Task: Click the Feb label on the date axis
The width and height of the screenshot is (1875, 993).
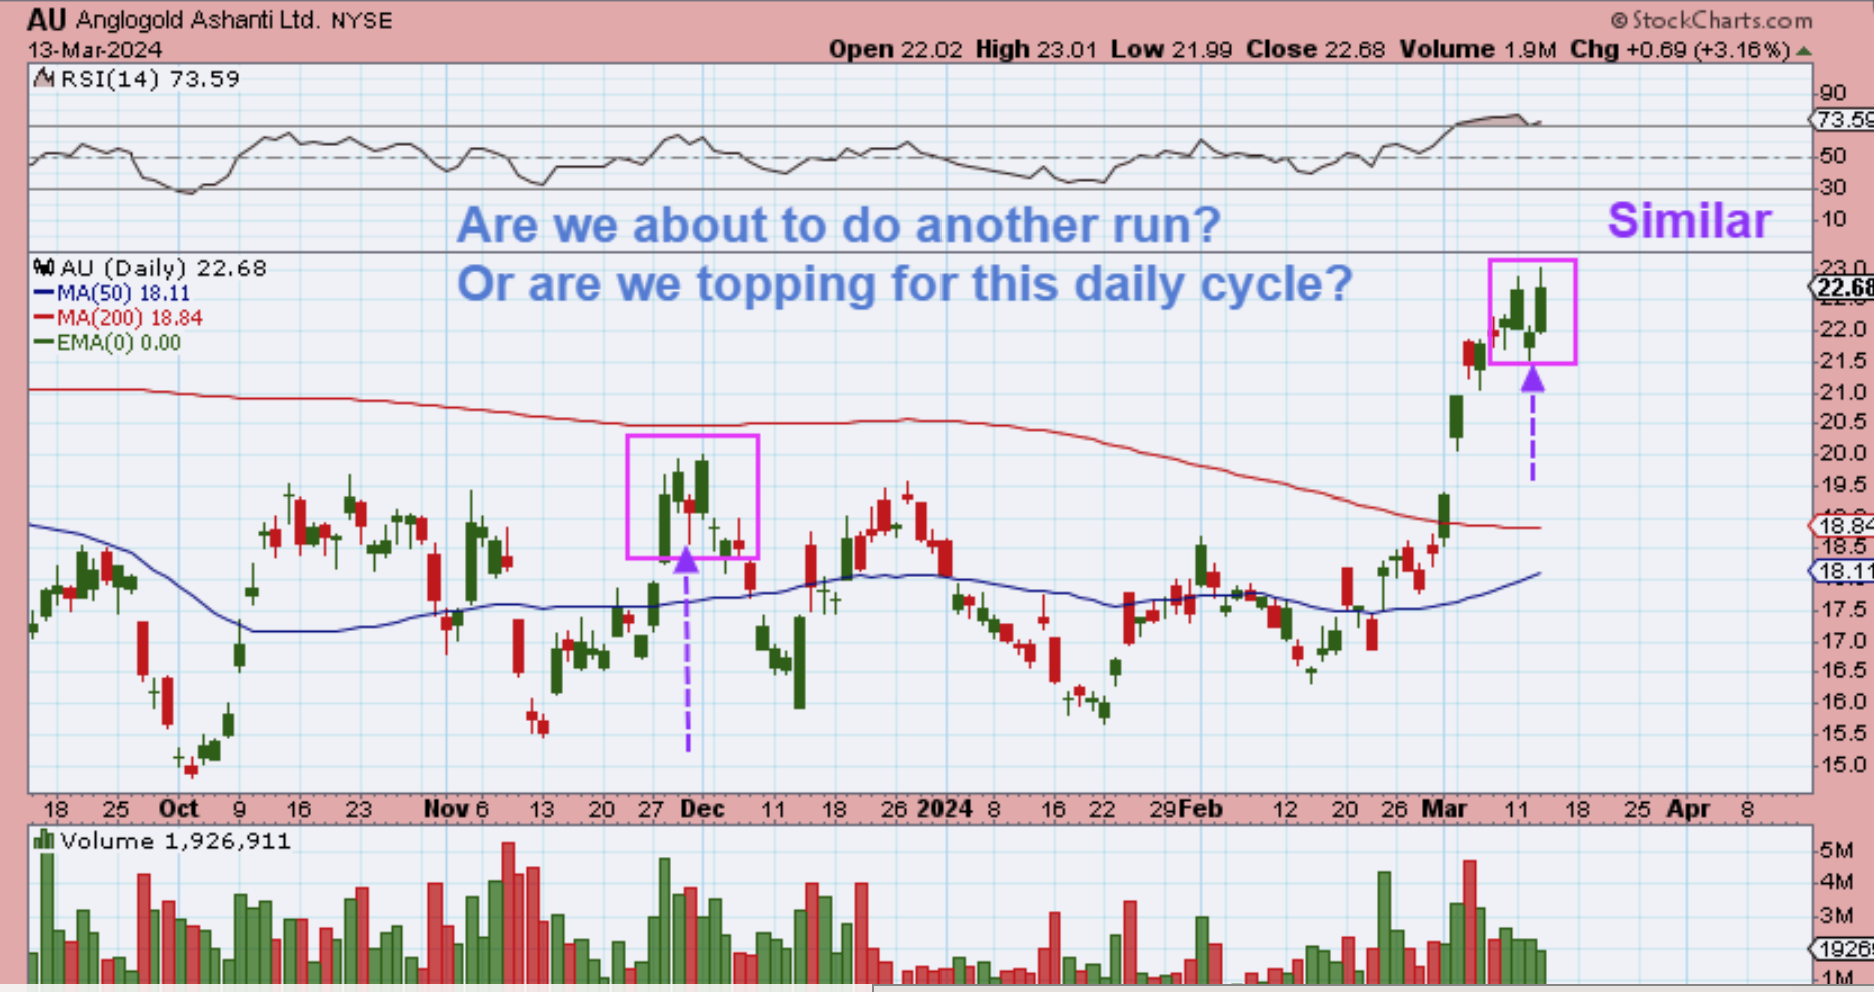Action: coord(1201,808)
